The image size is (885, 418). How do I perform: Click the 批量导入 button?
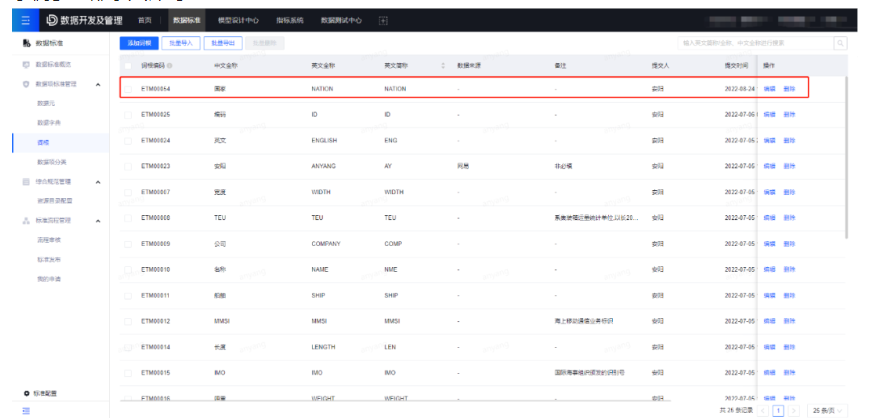click(181, 43)
